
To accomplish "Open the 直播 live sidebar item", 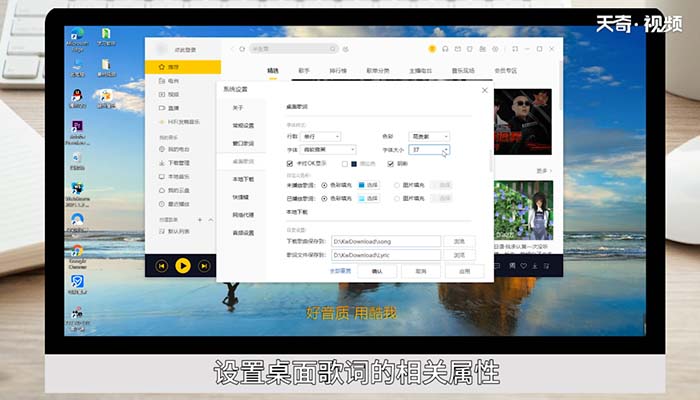I will [x=169, y=108].
